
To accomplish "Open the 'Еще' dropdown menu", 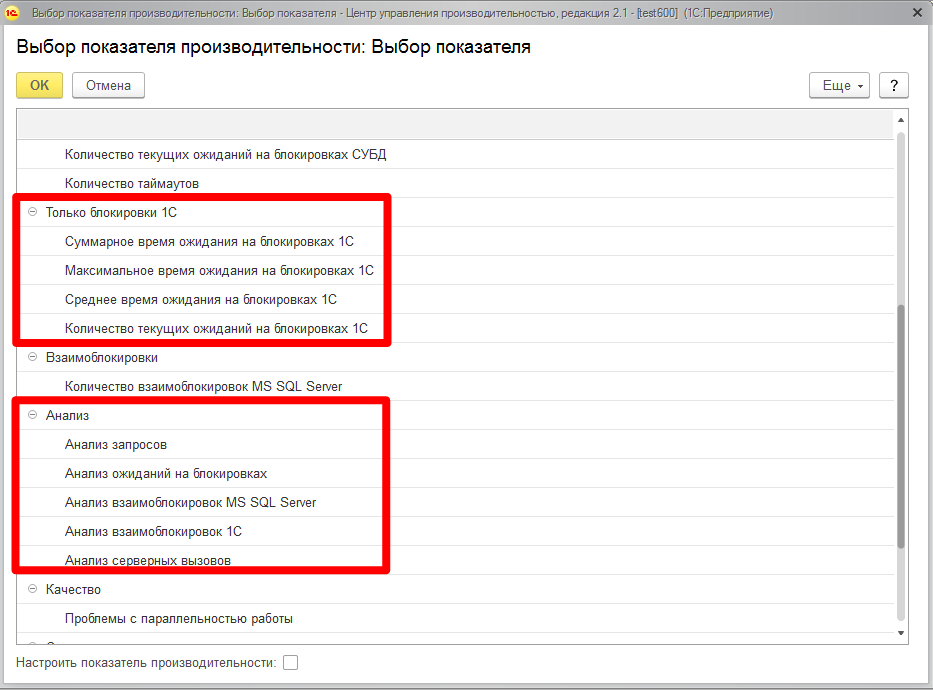I will coord(839,85).
